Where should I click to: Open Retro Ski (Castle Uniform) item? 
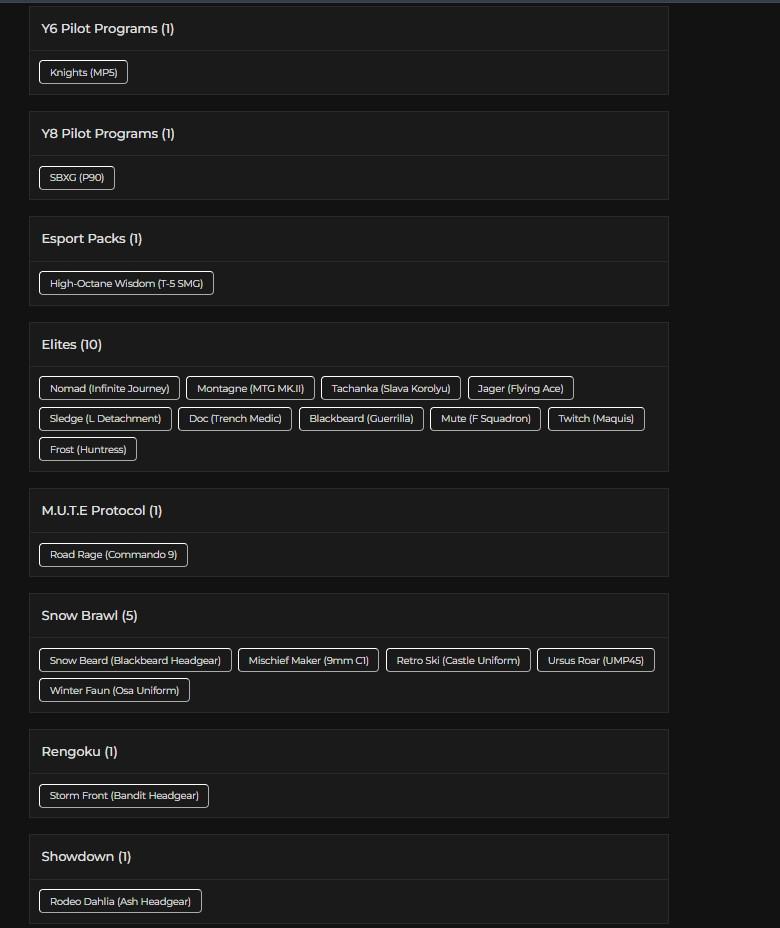(x=458, y=661)
